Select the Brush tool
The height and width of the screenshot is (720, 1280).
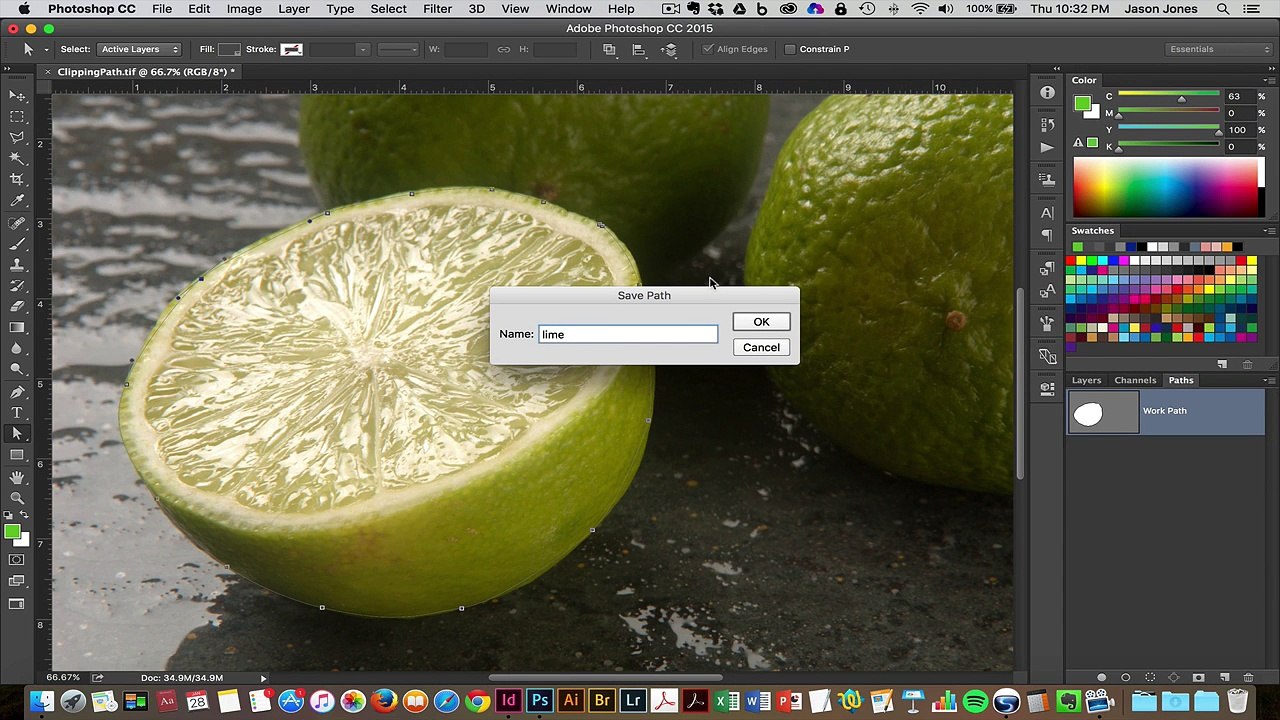17,245
